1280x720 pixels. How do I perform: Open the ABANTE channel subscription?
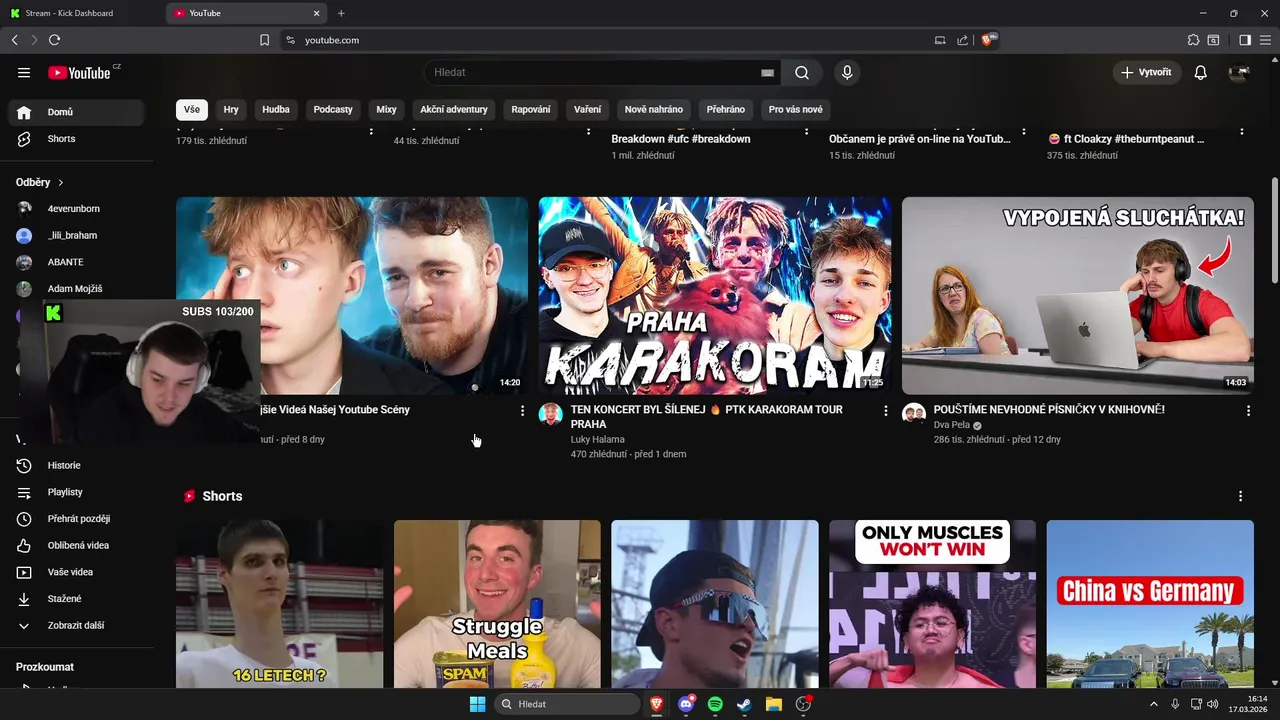point(76,262)
